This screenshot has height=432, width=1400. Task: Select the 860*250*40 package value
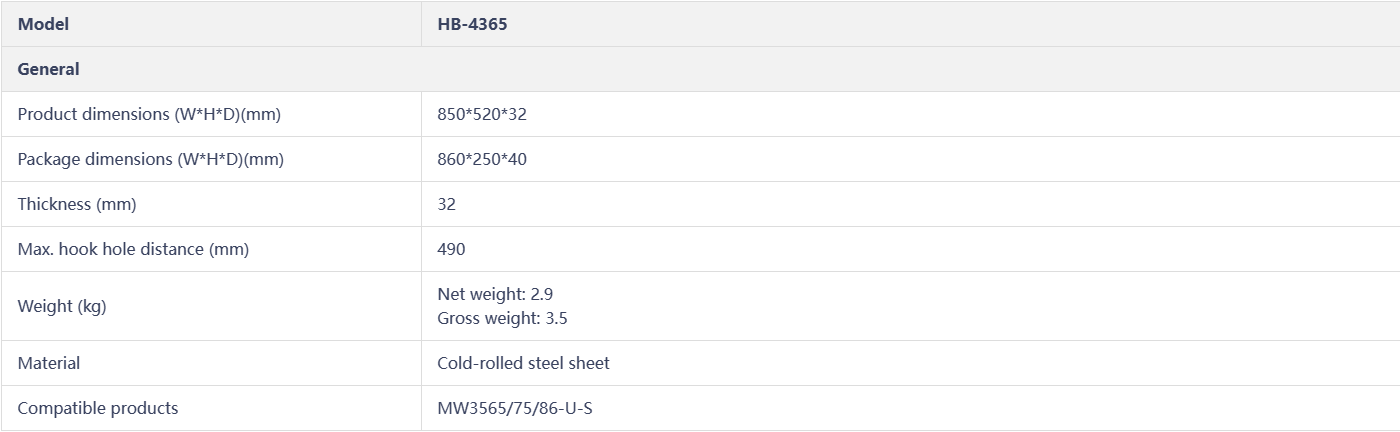tap(482, 159)
